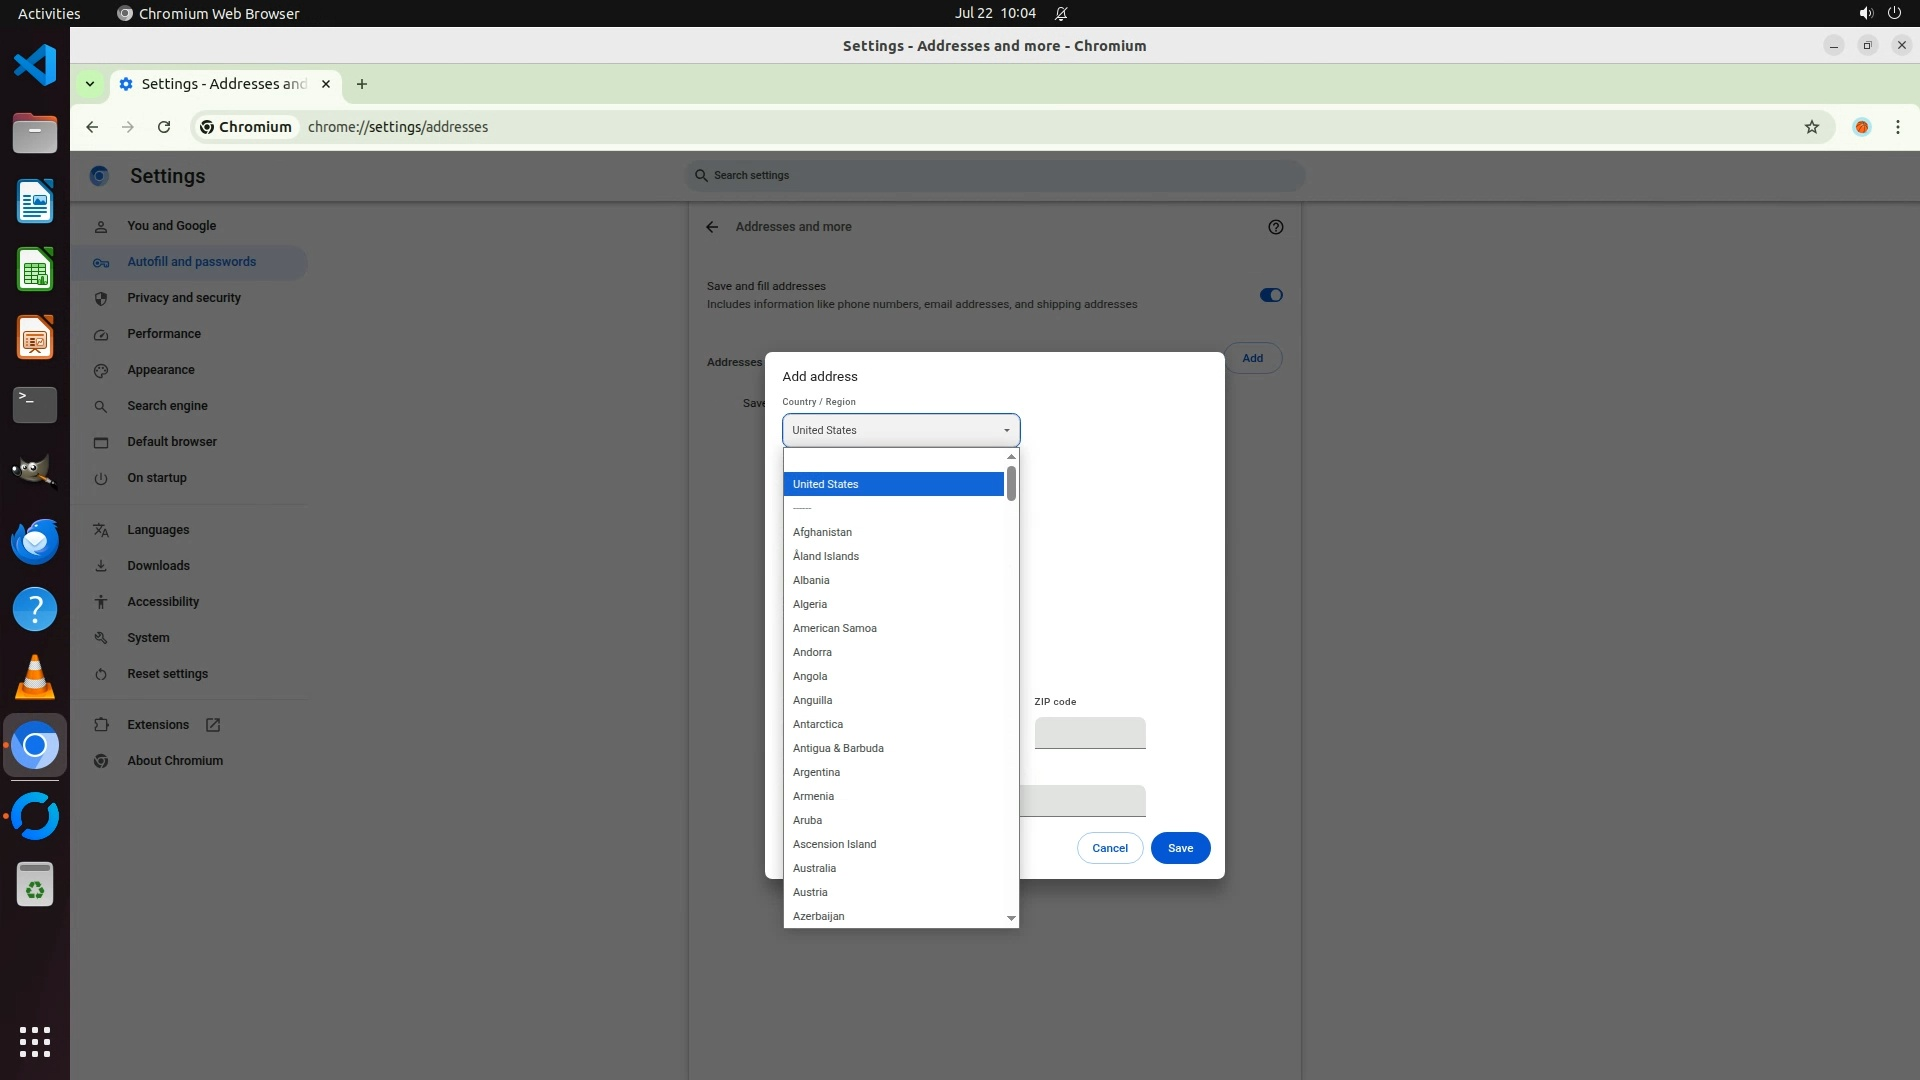Toggle Save and fill addresses switch
Screen dimensions: 1920x1080
point(1270,295)
